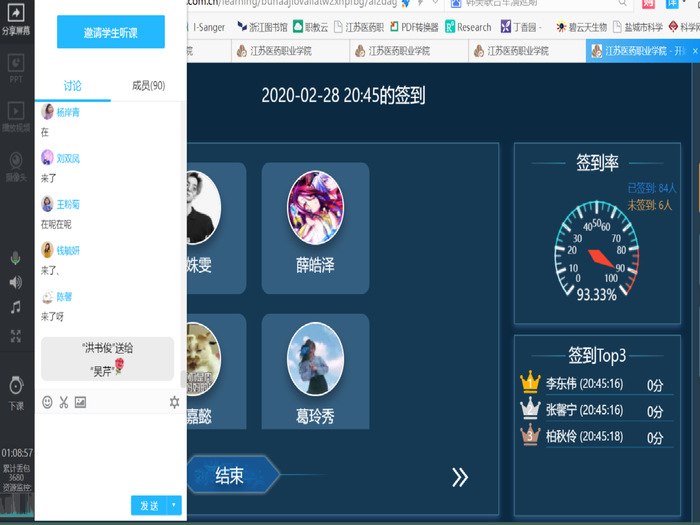
Task: Click 薛皓泽's avatar thumbnail
Action: coord(315,207)
